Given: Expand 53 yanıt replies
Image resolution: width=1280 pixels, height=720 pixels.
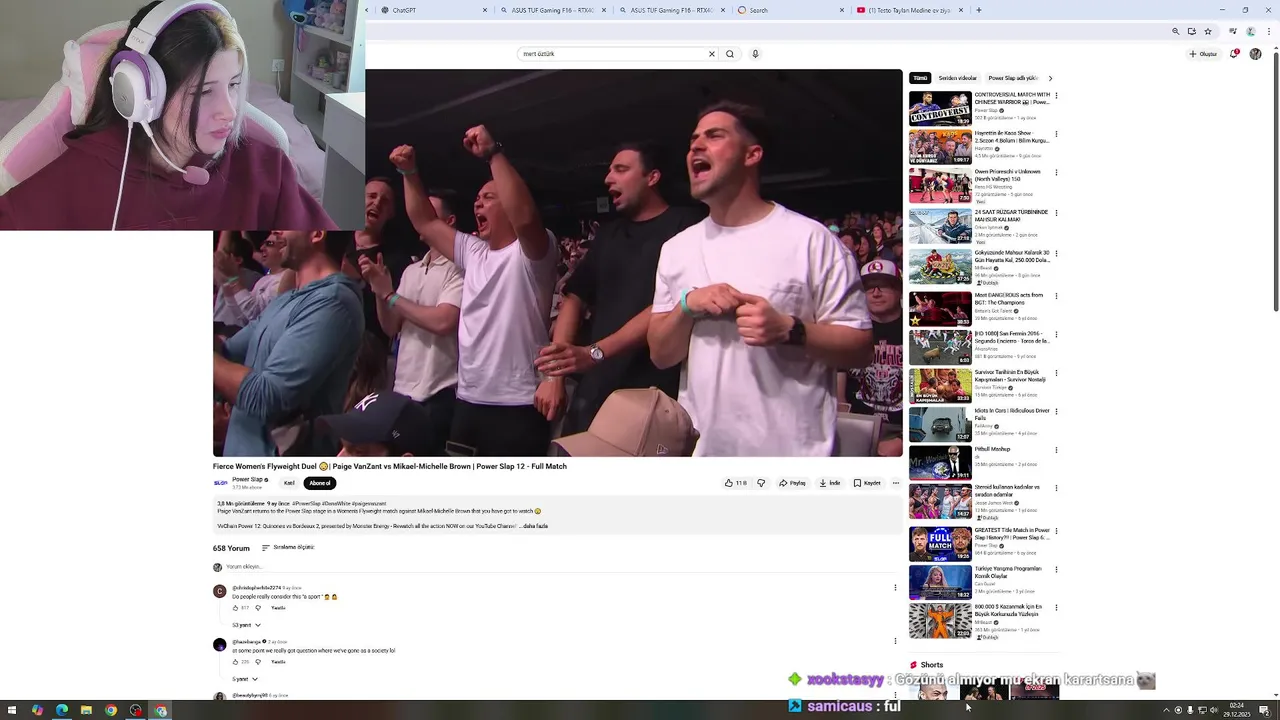Looking at the screenshot, I should point(246,625).
